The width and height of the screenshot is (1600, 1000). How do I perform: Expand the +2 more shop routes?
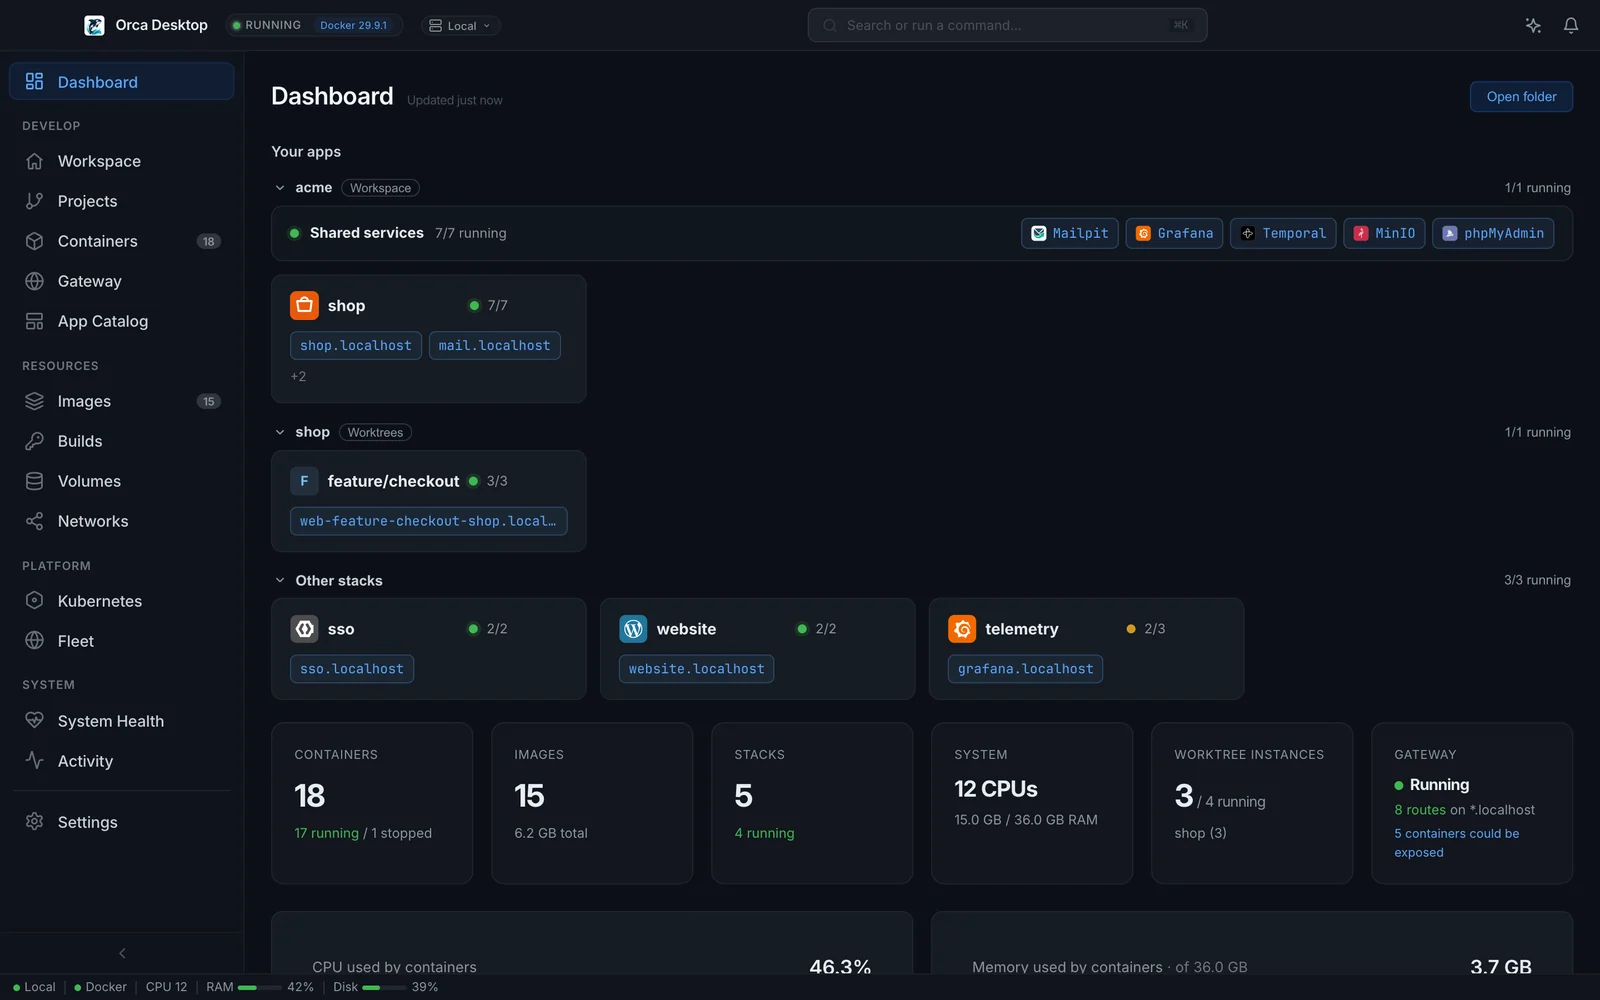point(298,376)
